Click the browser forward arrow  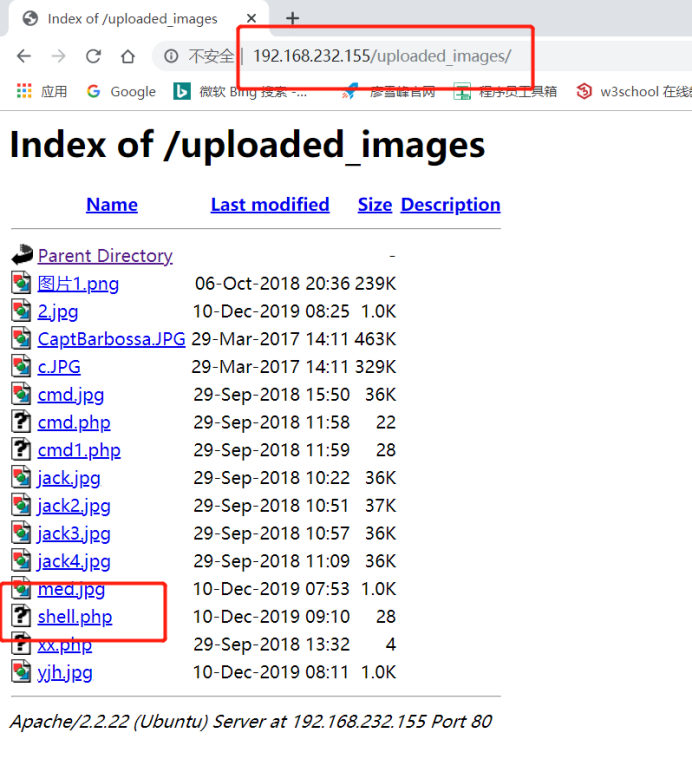(59, 56)
